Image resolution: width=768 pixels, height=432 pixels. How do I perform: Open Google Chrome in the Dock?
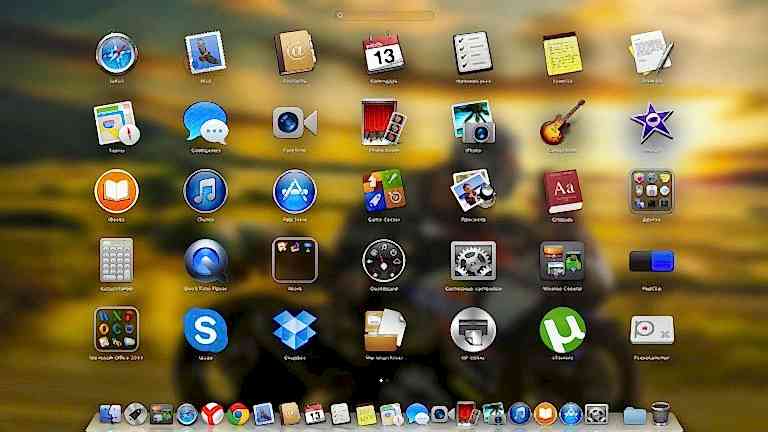point(238,414)
